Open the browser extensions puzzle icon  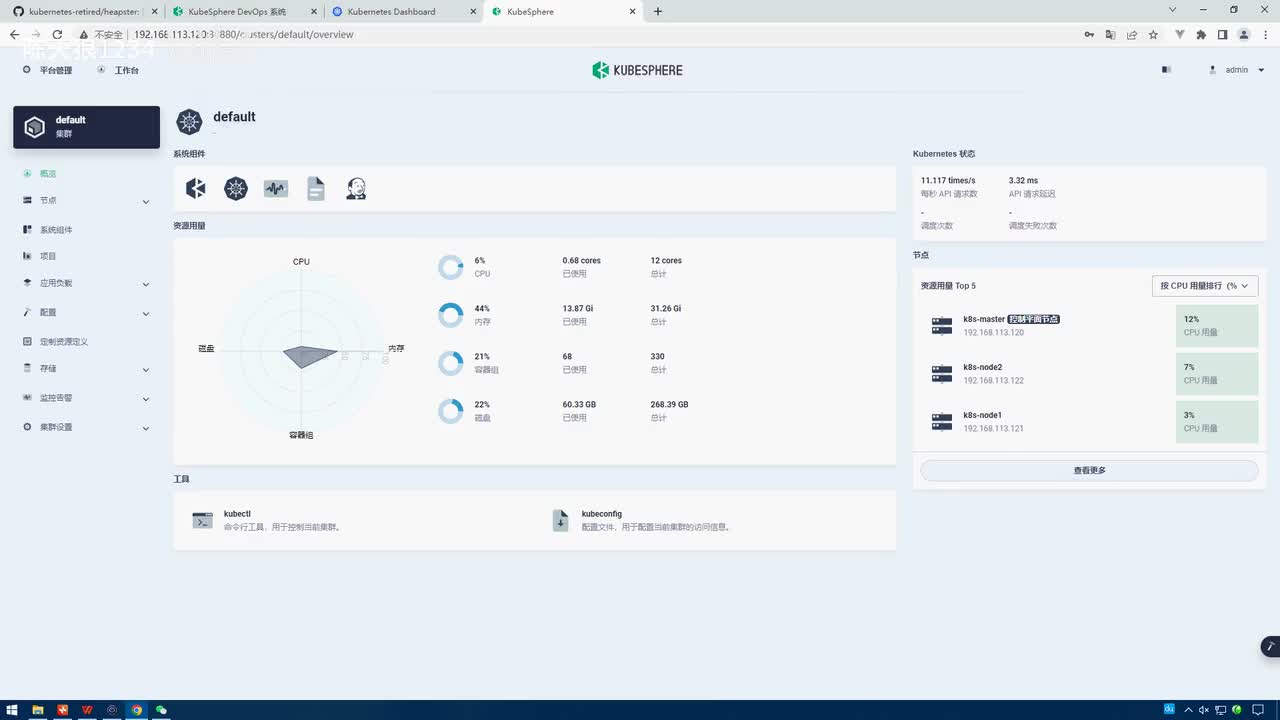point(1201,34)
